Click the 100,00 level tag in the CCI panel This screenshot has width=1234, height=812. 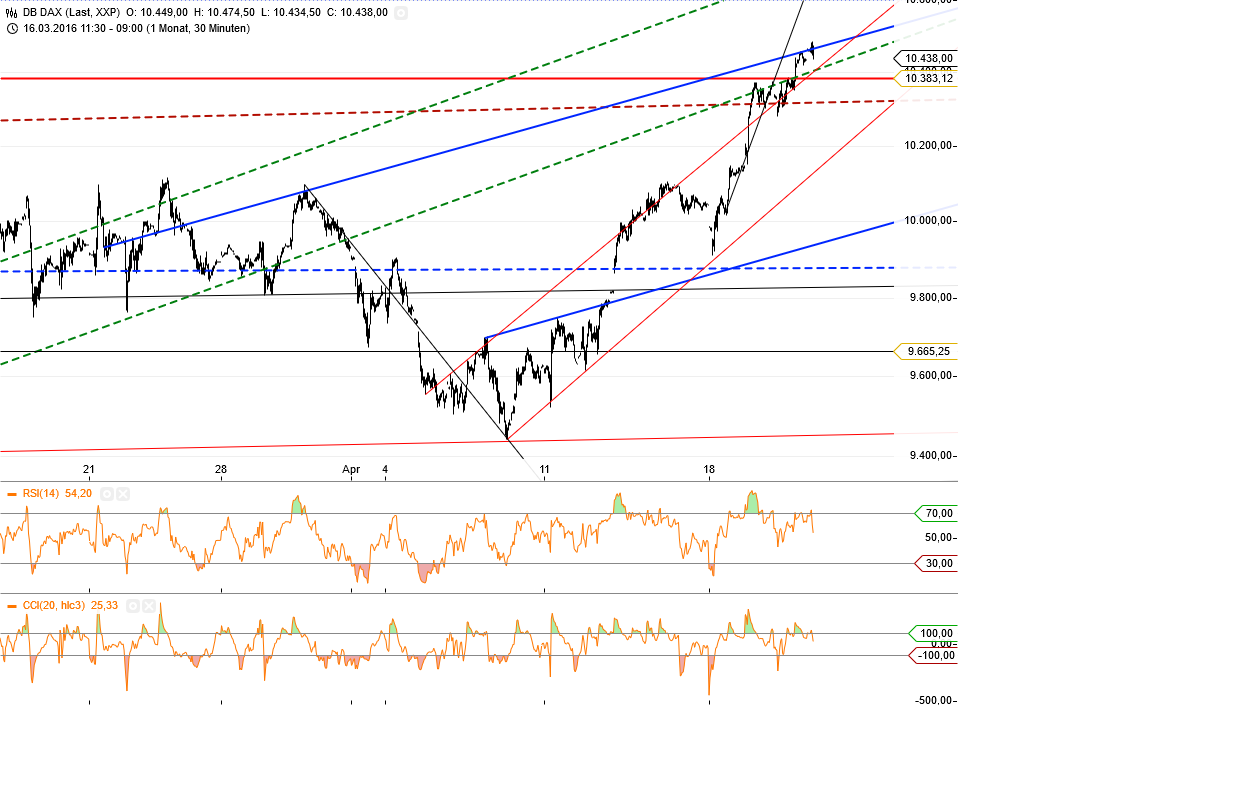point(936,632)
